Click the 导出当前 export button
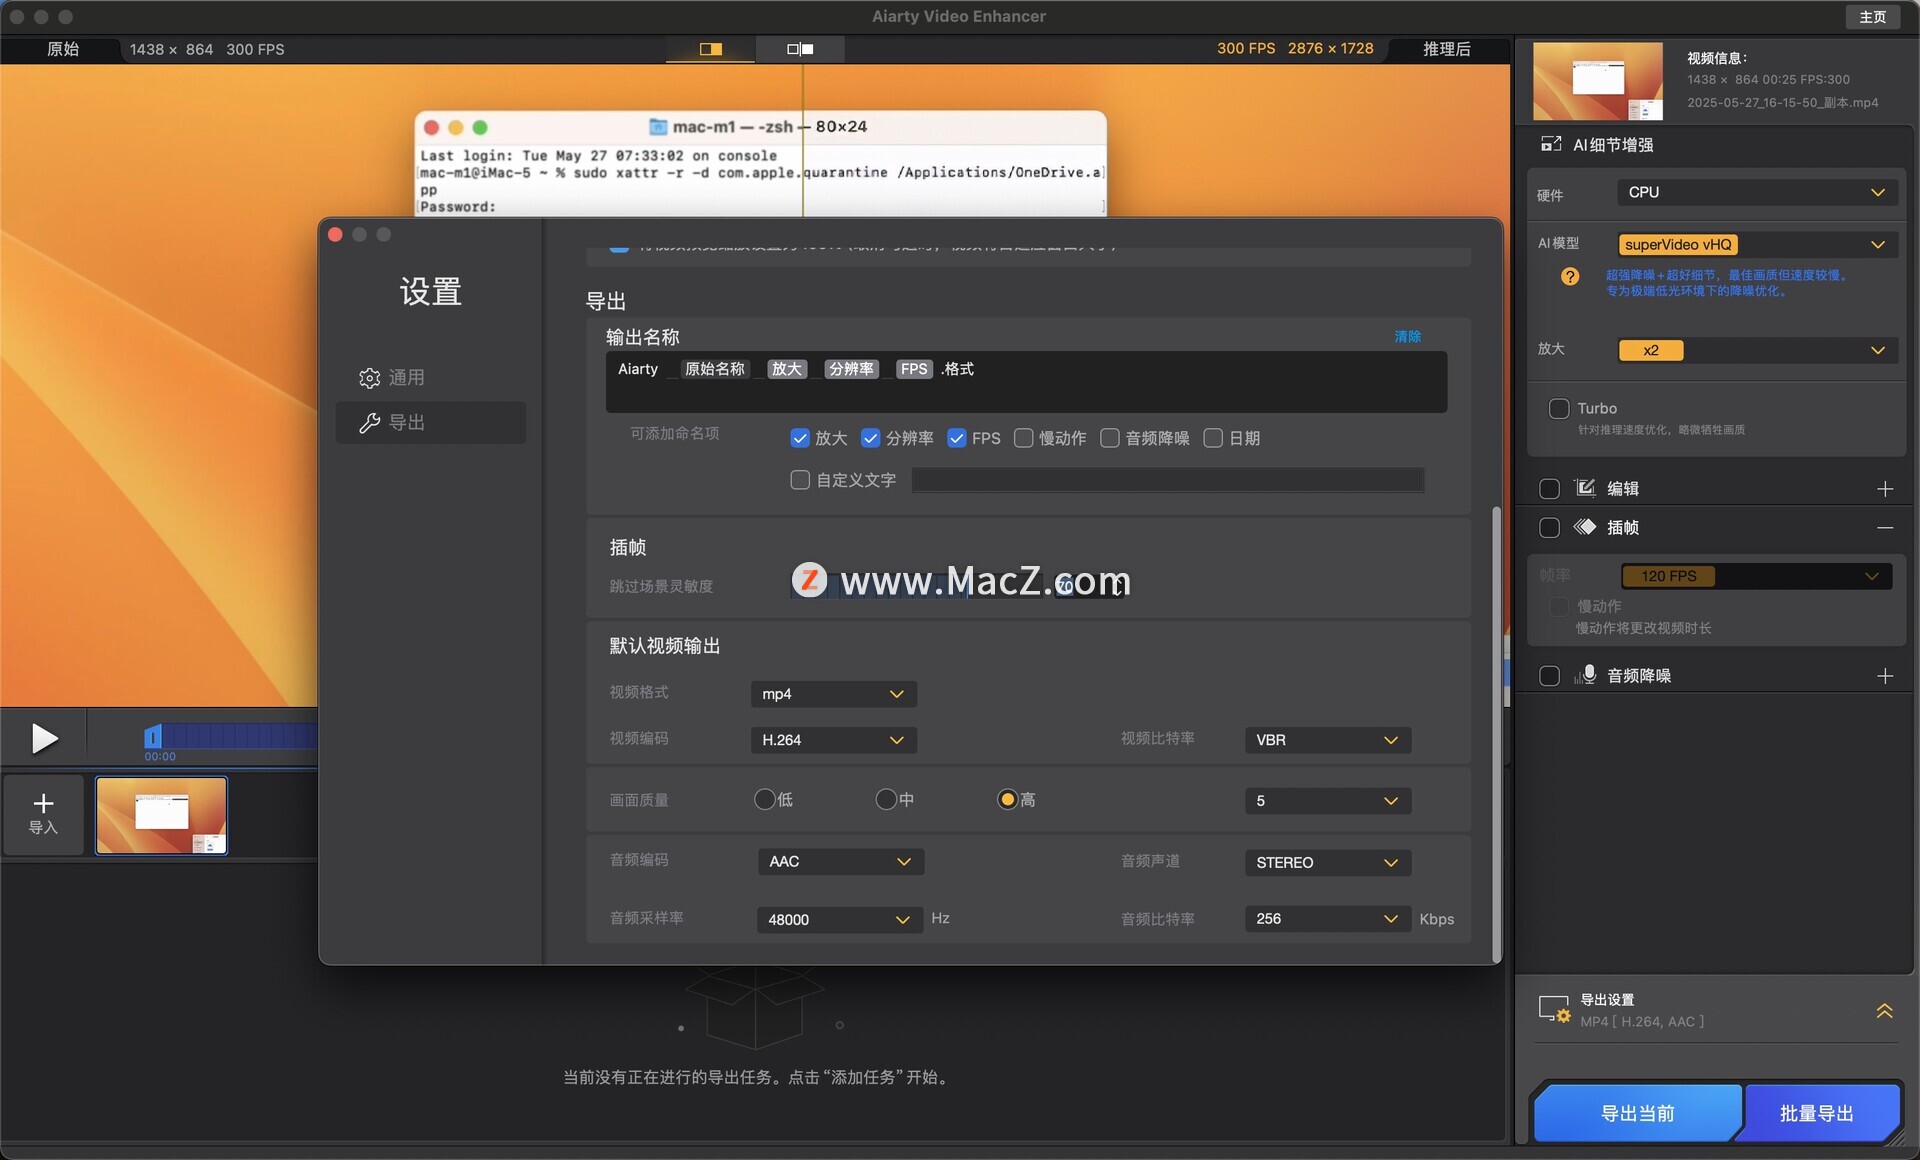The height and width of the screenshot is (1160, 1920). 1637,1113
